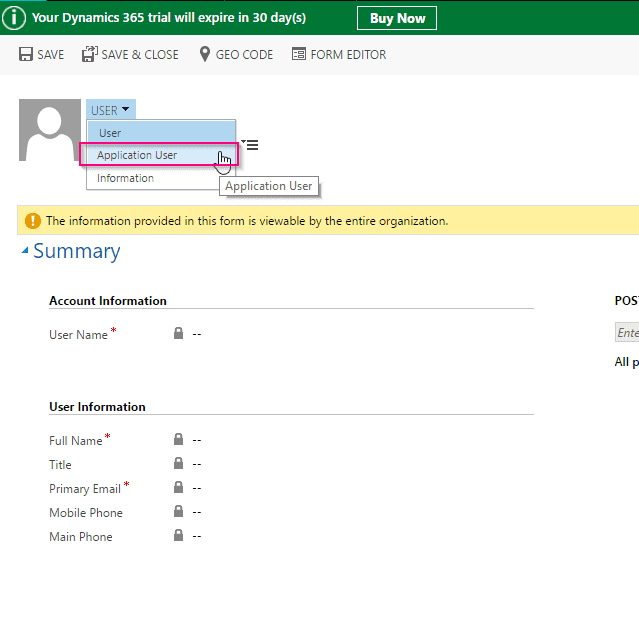Click the GEO CODE label
The height and width of the screenshot is (642, 639).
[244, 55]
